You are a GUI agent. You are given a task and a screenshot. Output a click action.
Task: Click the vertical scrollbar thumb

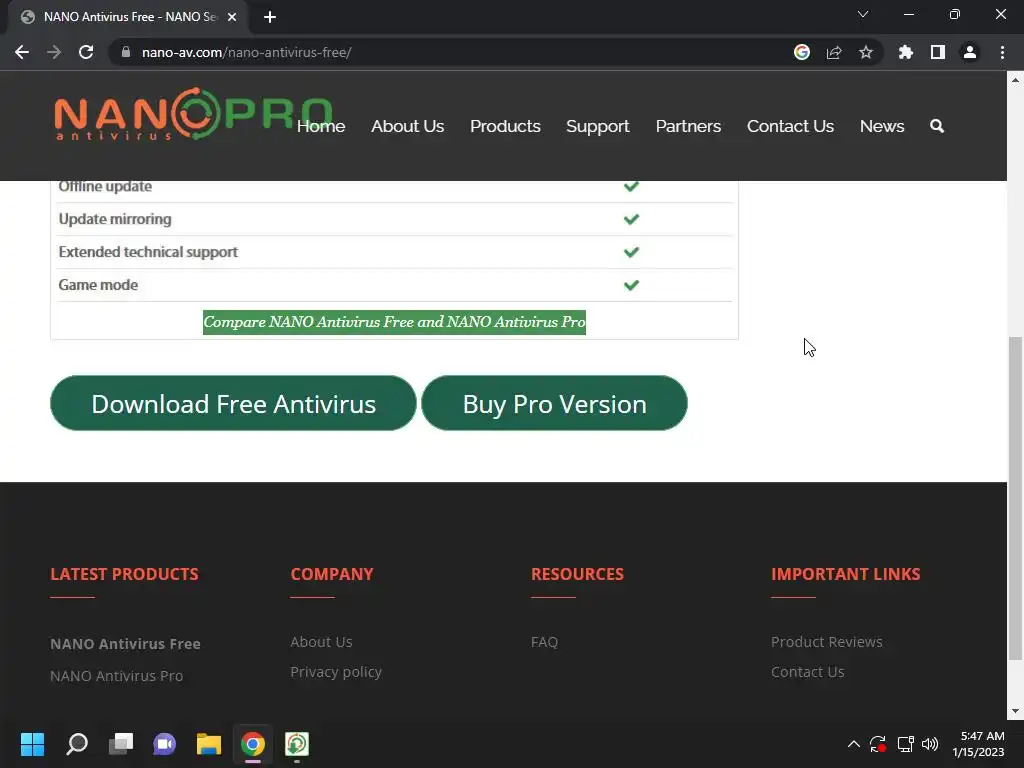[1015, 498]
